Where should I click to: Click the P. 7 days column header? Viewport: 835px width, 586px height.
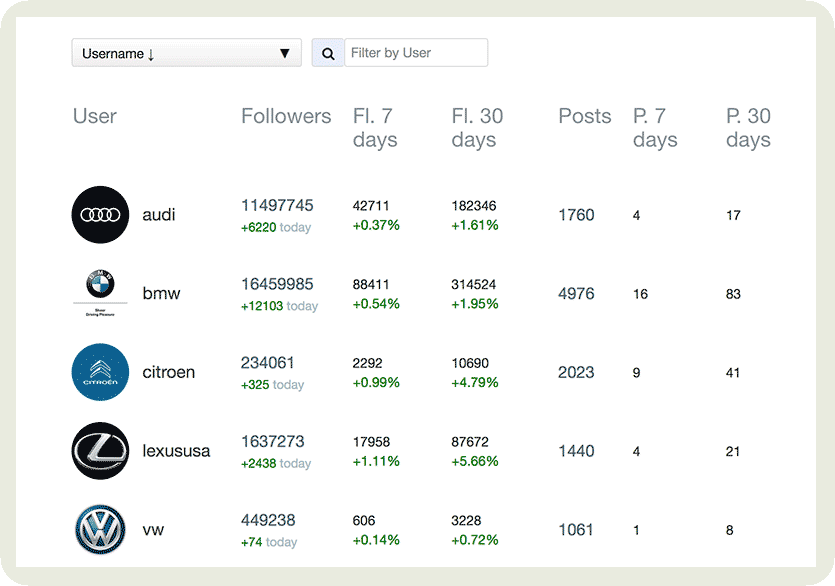point(655,128)
